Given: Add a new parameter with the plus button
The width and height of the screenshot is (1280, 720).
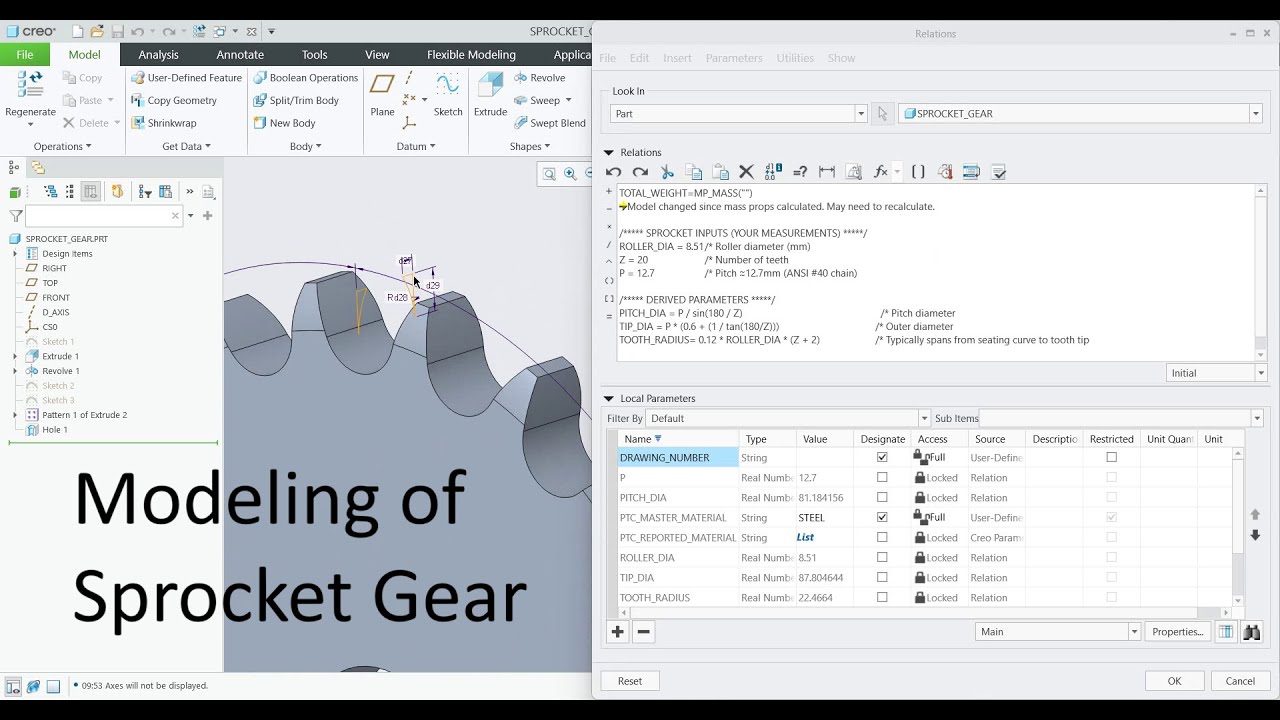Looking at the screenshot, I should tap(617, 632).
